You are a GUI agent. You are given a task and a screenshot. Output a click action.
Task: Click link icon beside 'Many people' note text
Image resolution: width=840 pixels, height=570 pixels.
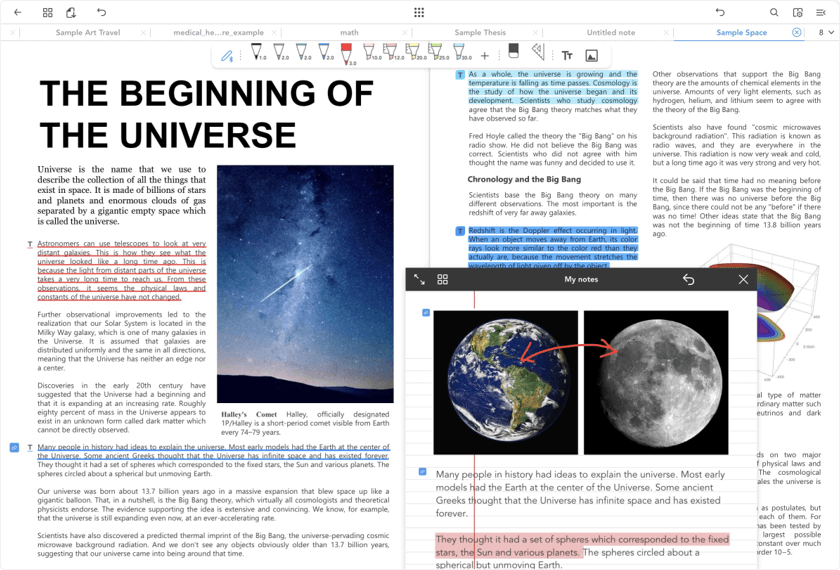(422, 471)
